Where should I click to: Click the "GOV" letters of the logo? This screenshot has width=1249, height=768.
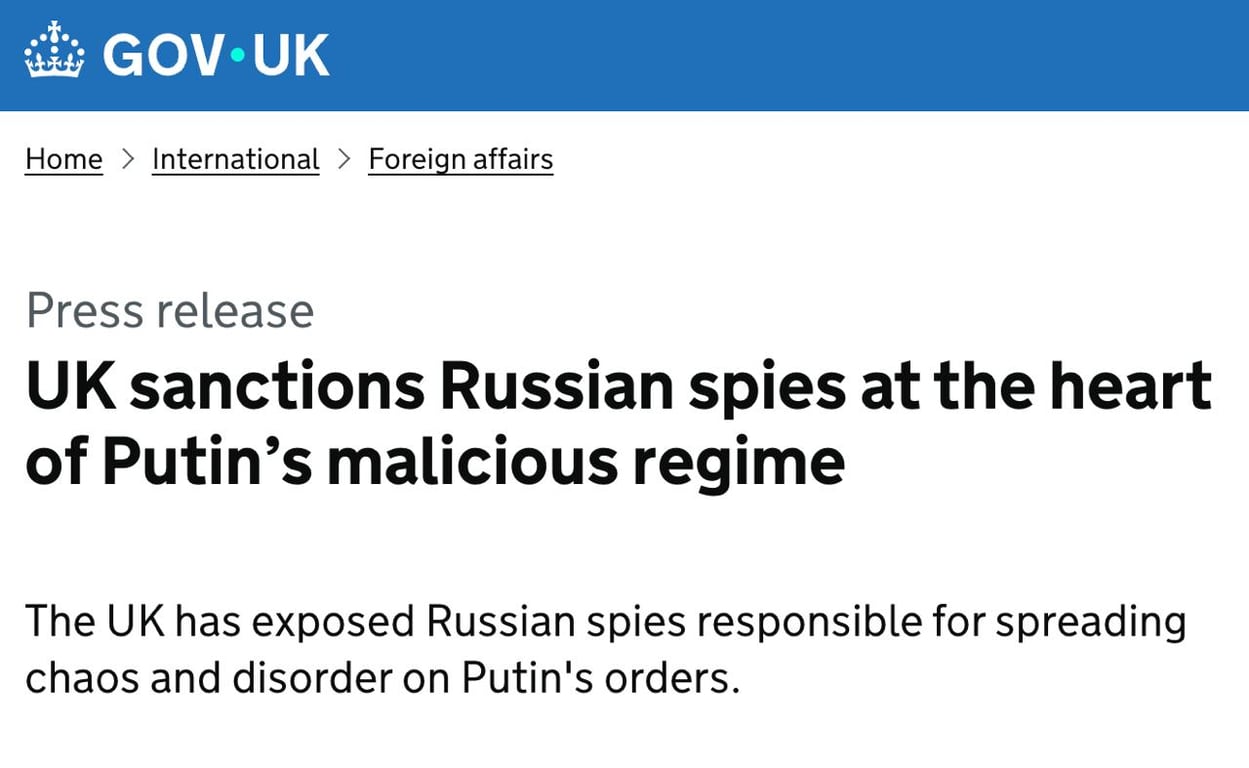[x=164, y=54]
